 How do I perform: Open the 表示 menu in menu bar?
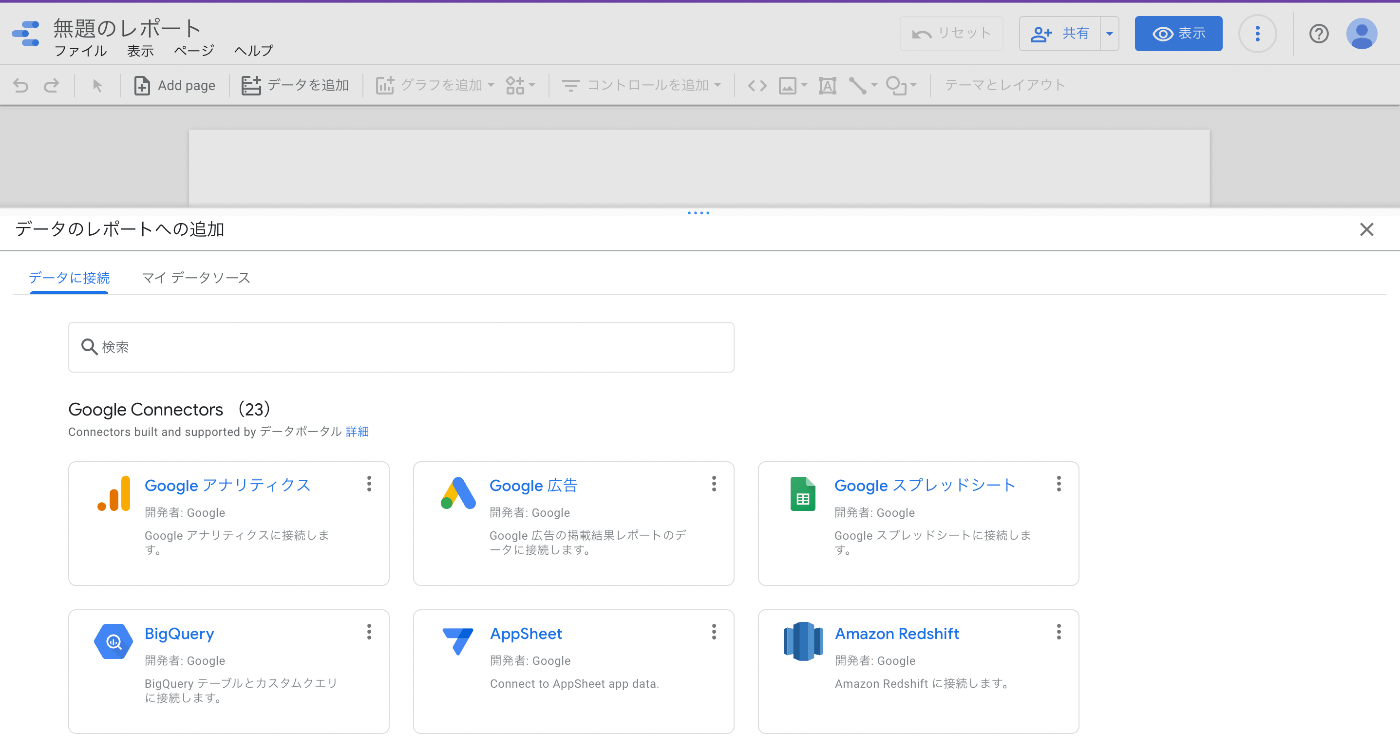click(140, 51)
